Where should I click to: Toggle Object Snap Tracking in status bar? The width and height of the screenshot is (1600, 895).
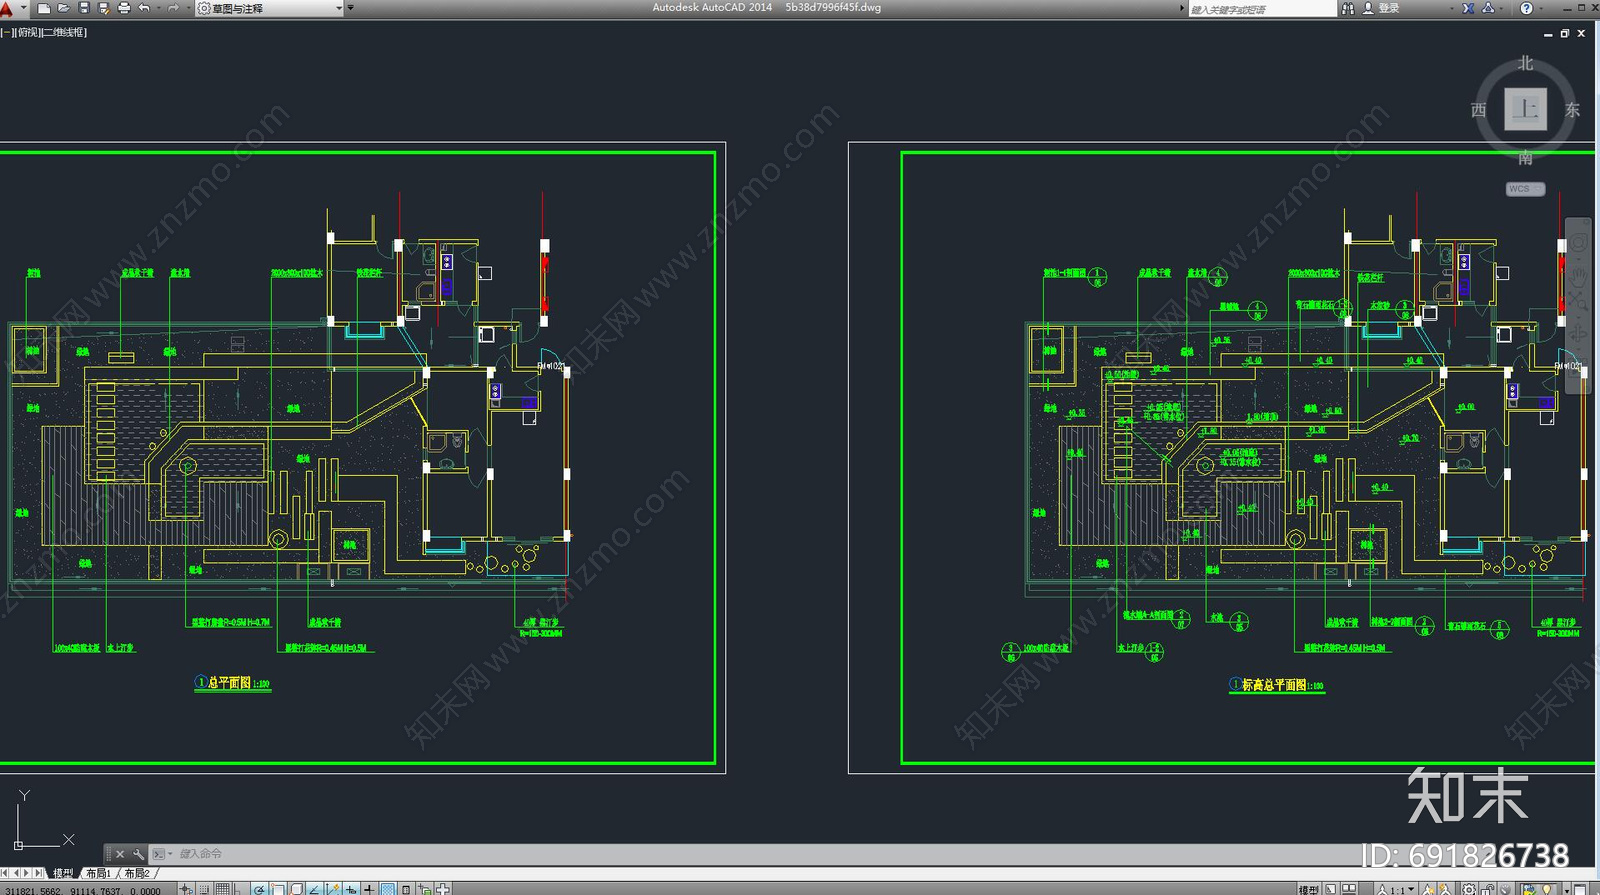tap(313, 889)
